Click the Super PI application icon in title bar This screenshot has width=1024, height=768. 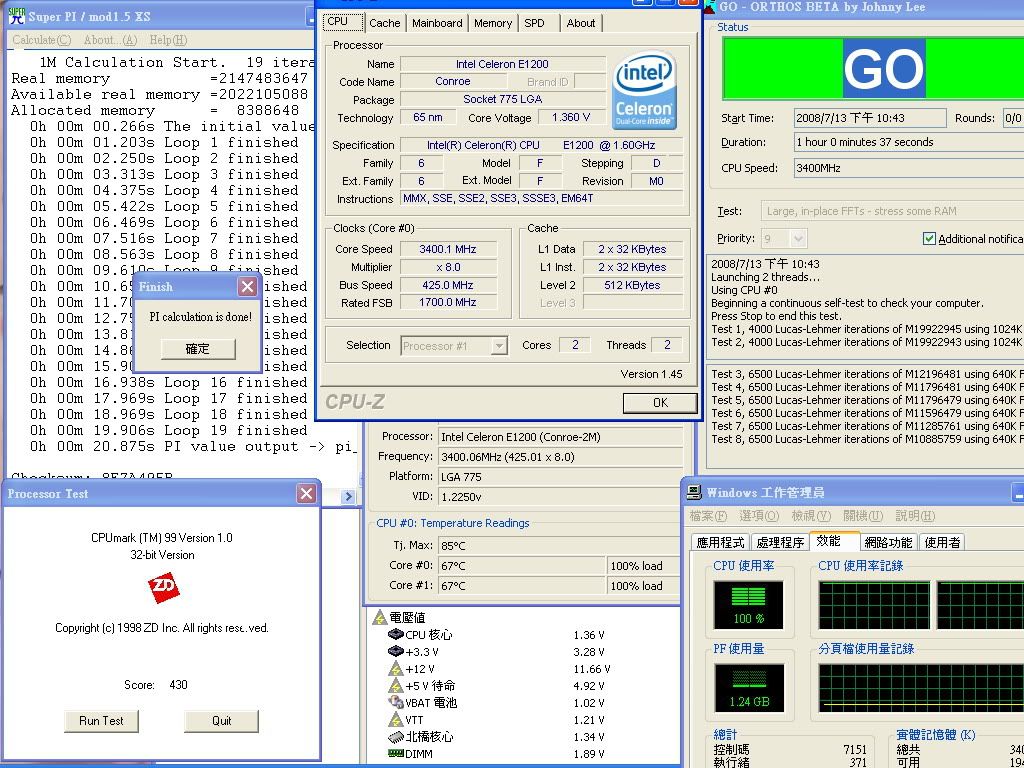point(17,16)
